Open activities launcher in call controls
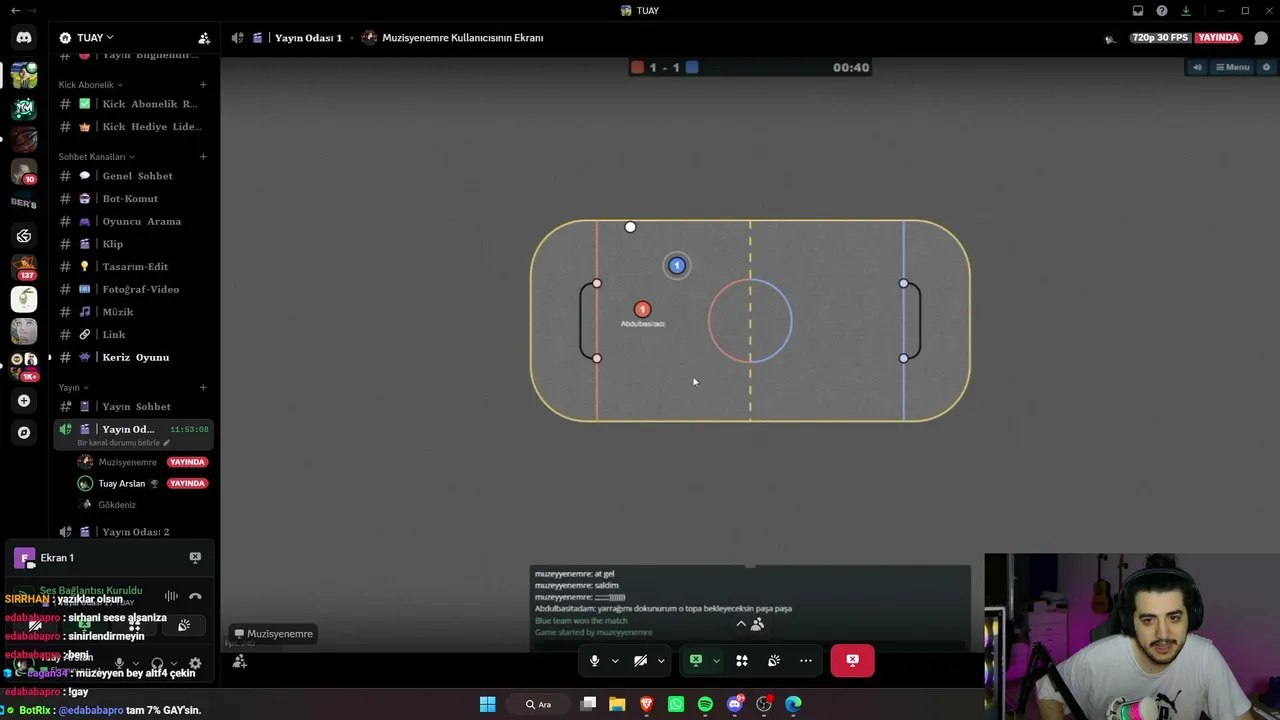The width and height of the screenshot is (1280, 720). click(x=742, y=660)
